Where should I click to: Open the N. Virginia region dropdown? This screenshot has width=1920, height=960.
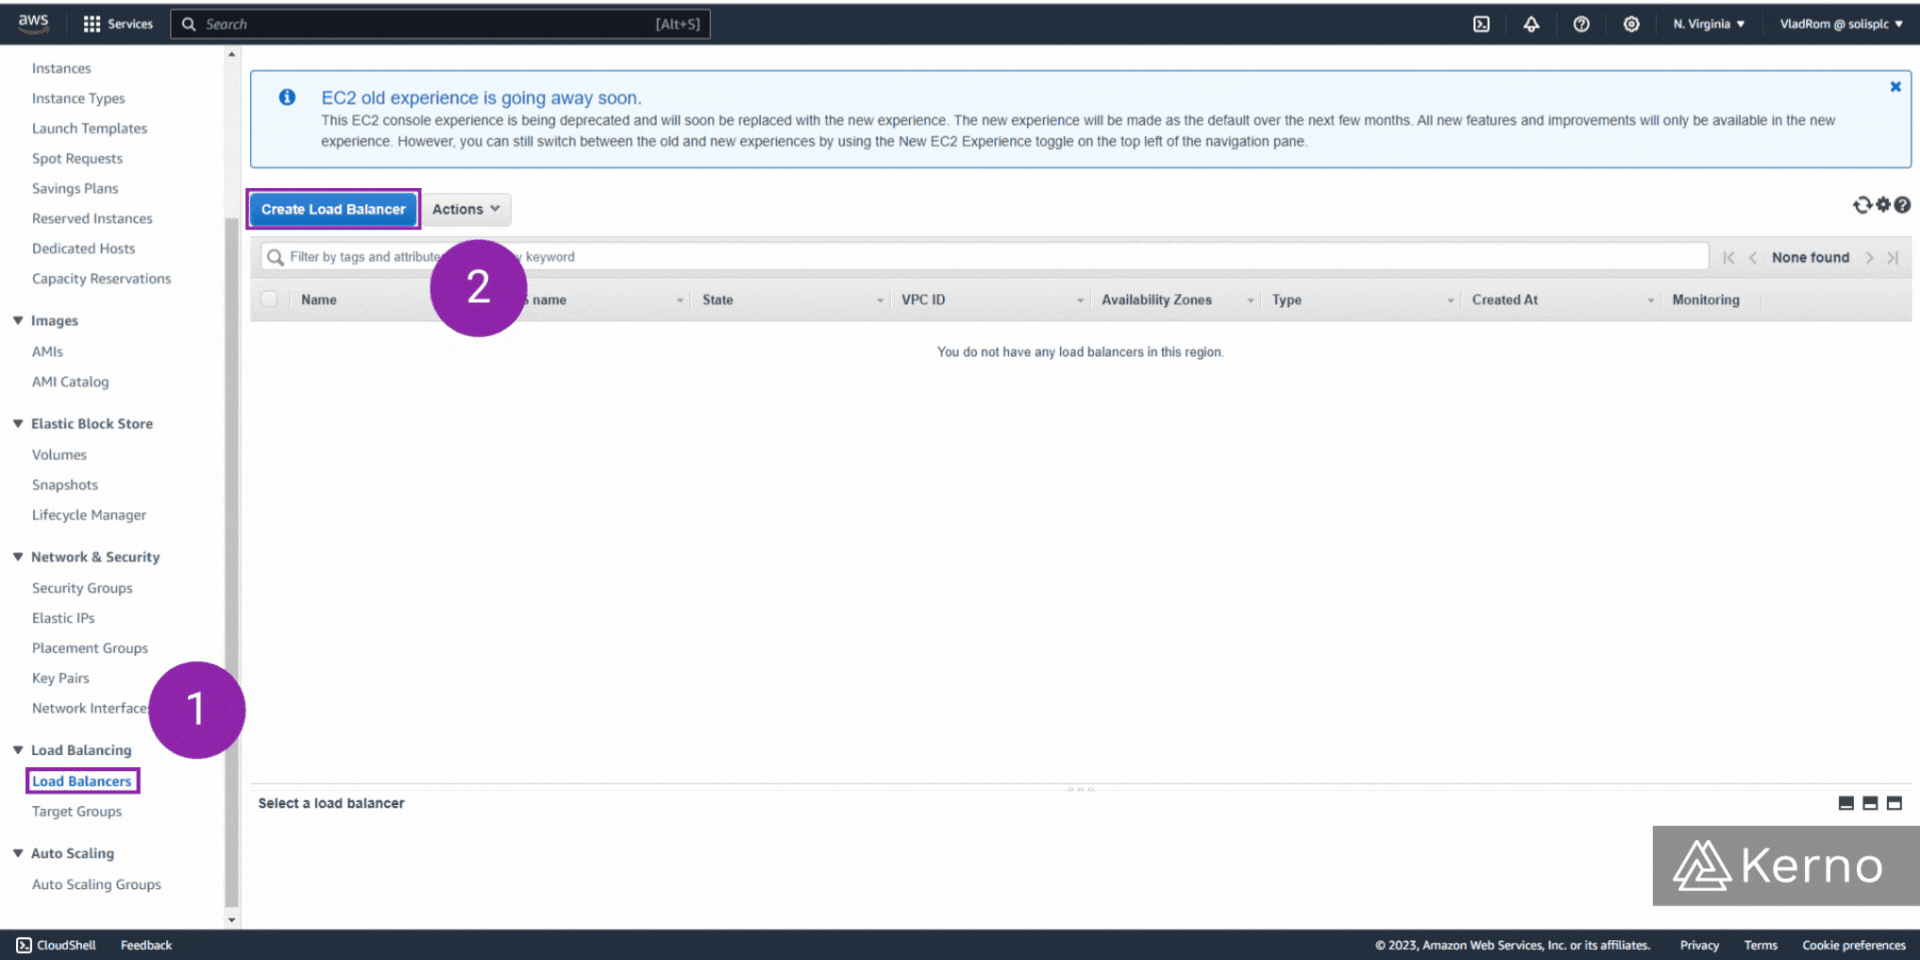point(1708,24)
